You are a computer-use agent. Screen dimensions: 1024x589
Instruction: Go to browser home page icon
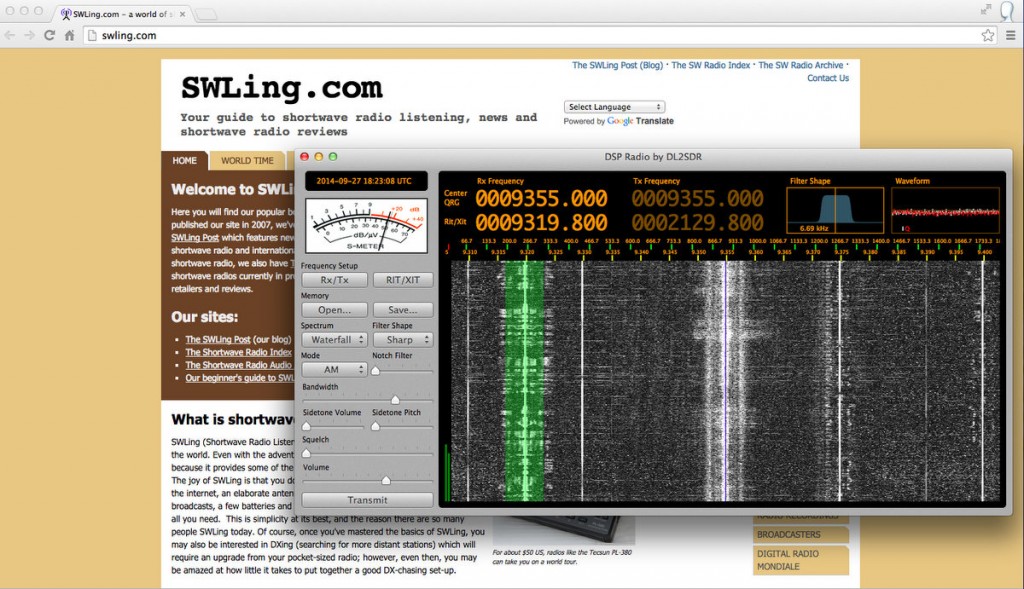click(x=69, y=35)
